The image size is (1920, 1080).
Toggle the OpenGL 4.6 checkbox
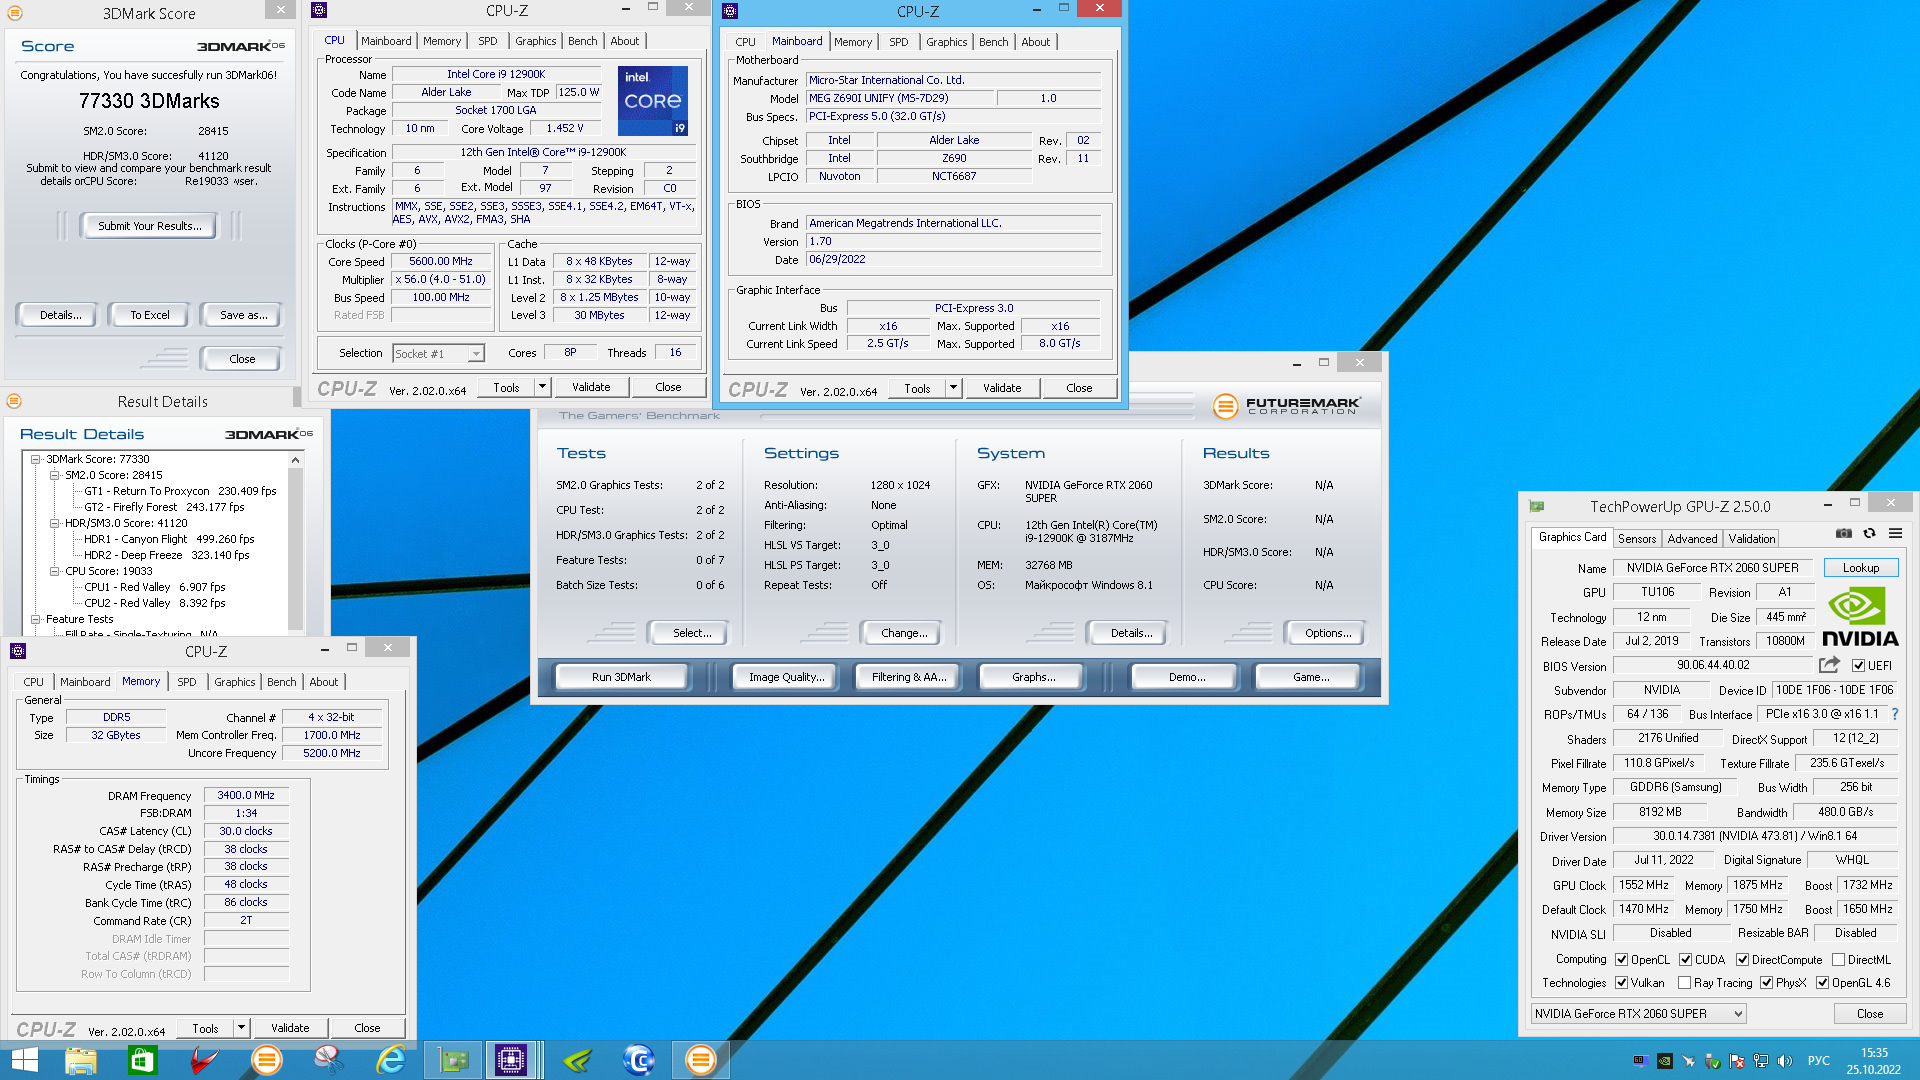1822,983
